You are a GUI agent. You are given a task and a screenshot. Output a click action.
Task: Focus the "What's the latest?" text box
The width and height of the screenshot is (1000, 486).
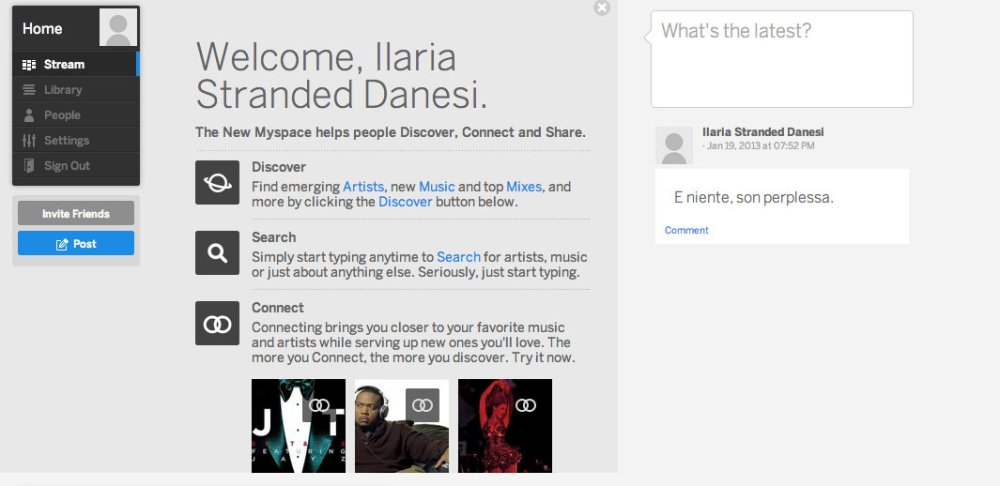781,60
